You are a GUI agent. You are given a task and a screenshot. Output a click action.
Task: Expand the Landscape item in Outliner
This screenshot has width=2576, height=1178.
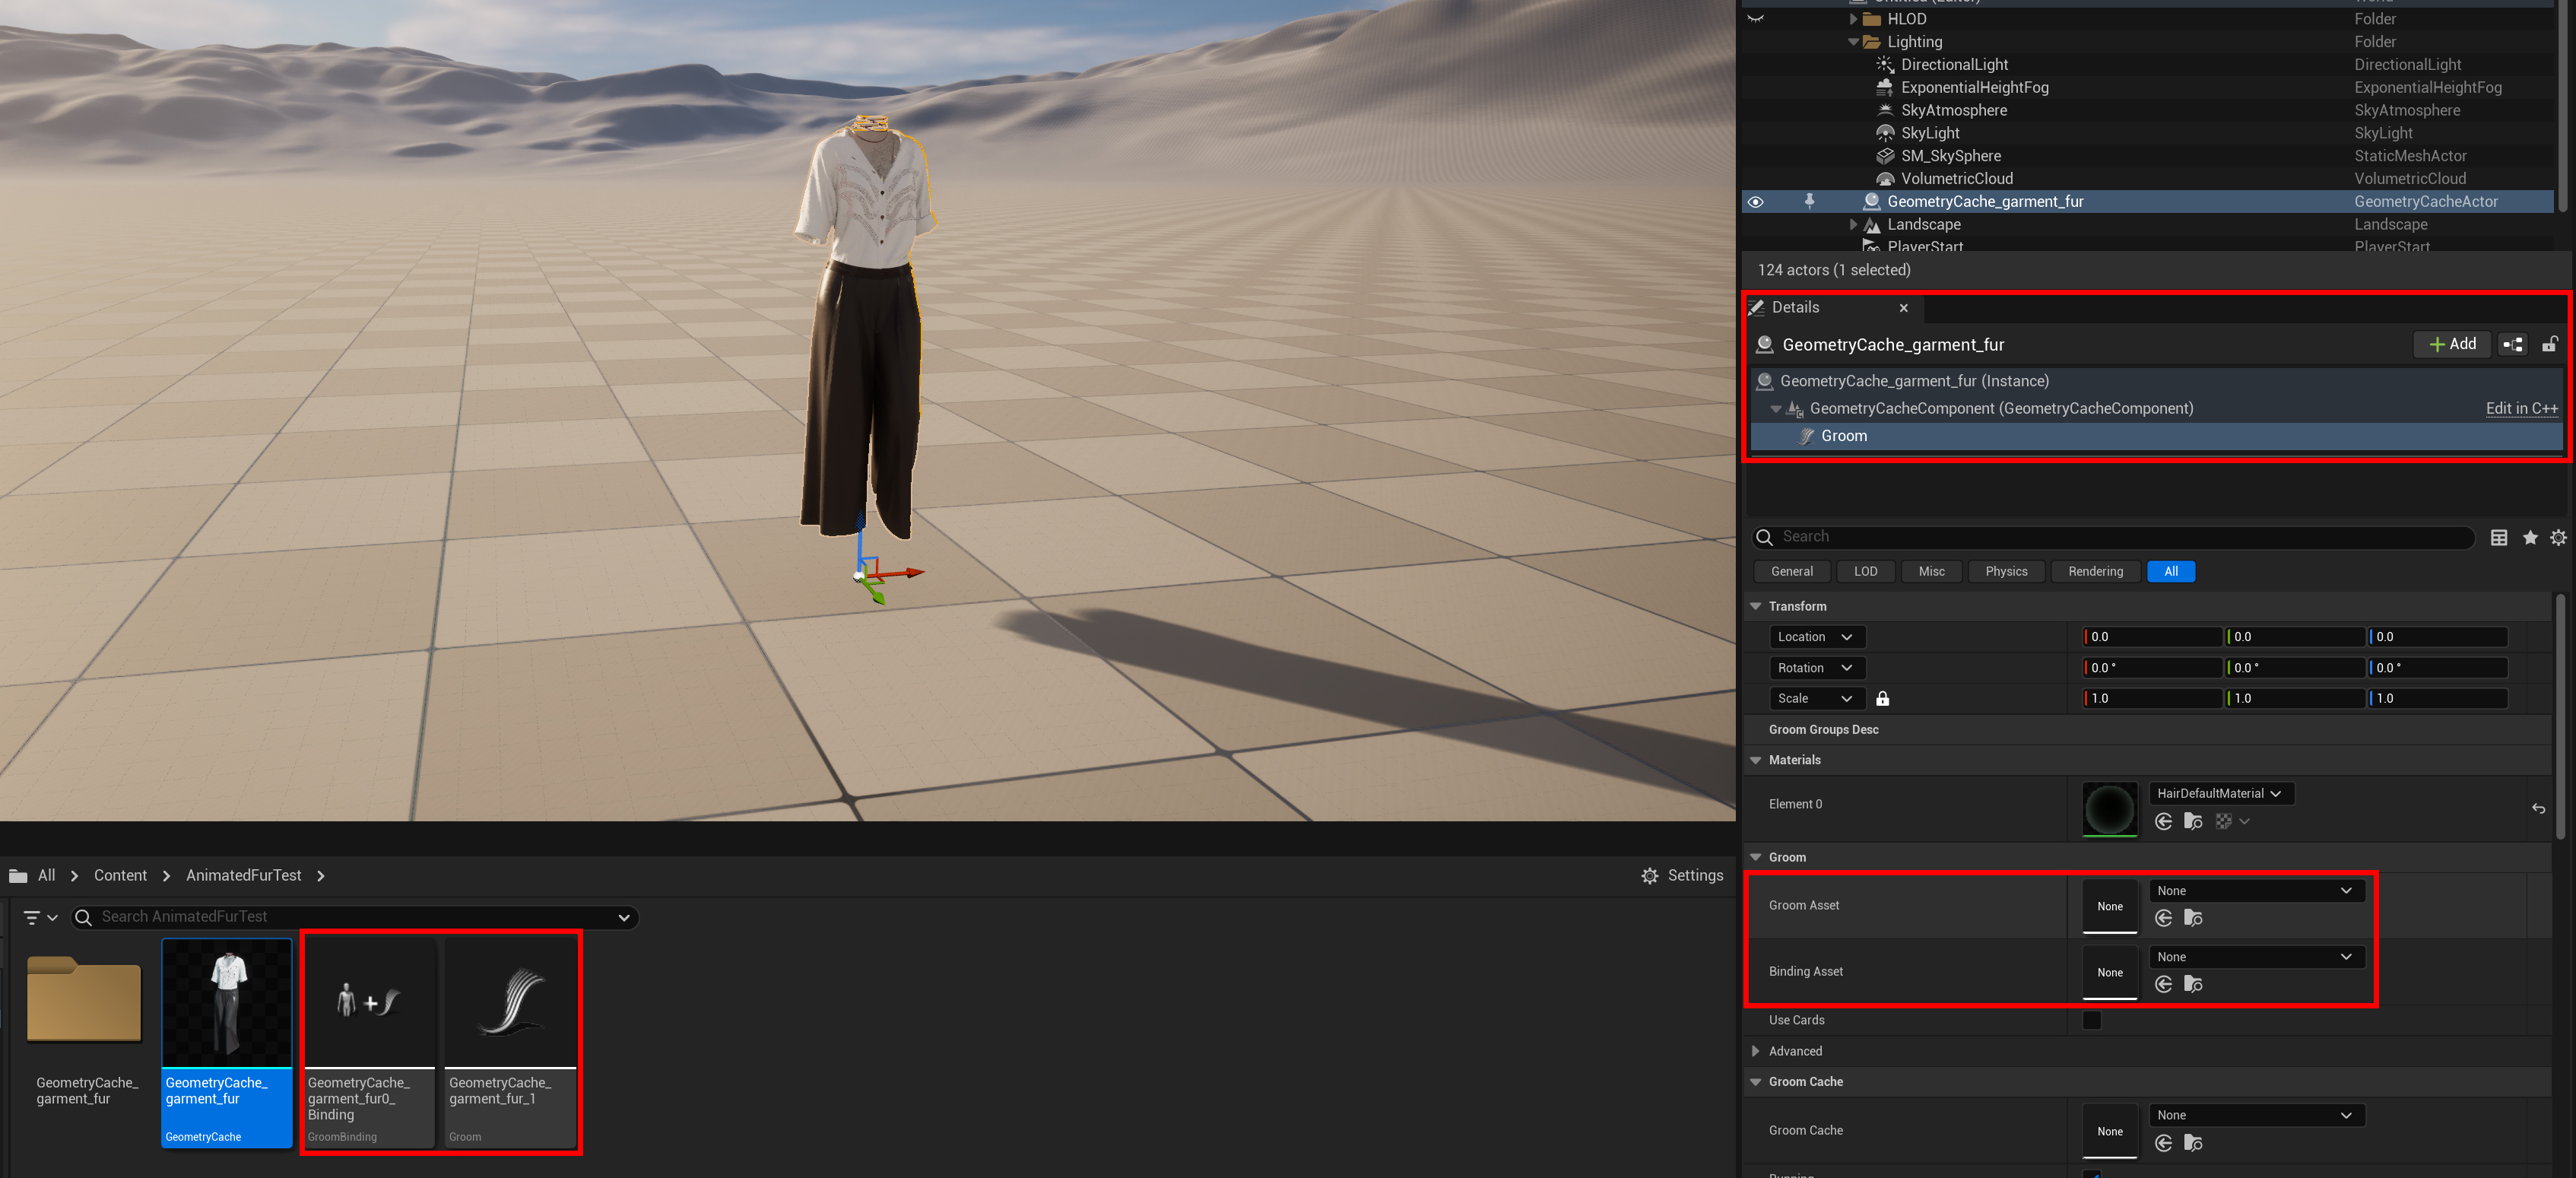click(x=1853, y=225)
